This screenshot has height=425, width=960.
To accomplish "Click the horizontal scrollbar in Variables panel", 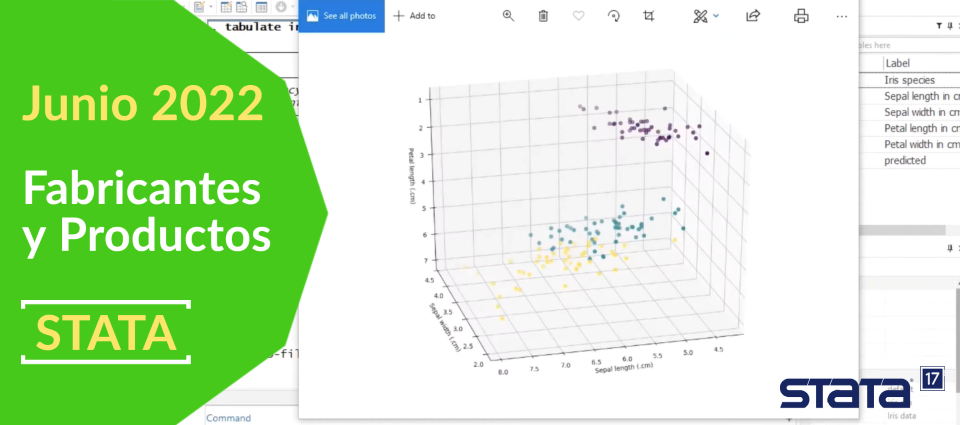I will pyautogui.click(x=902, y=230).
